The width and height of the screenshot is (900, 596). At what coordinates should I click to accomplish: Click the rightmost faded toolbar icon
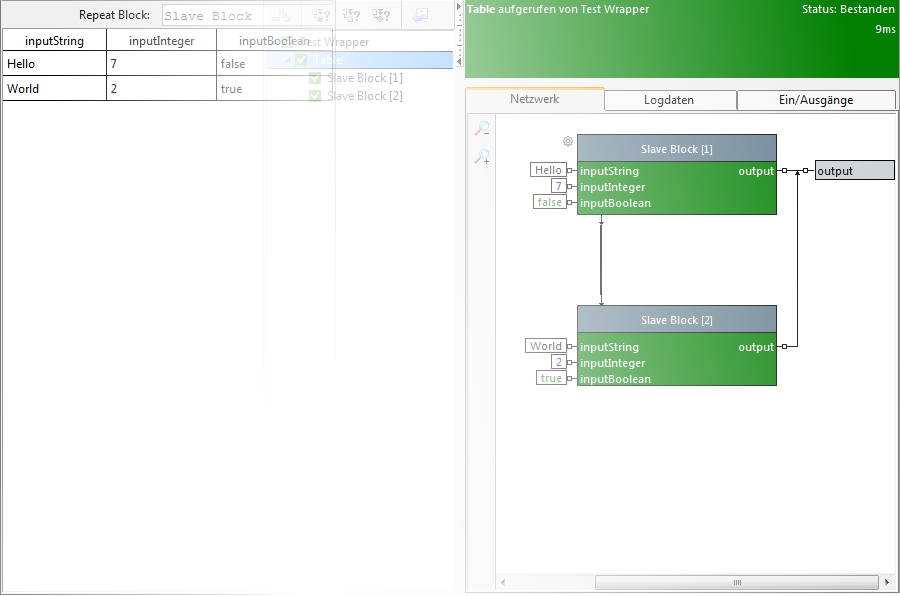[420, 16]
